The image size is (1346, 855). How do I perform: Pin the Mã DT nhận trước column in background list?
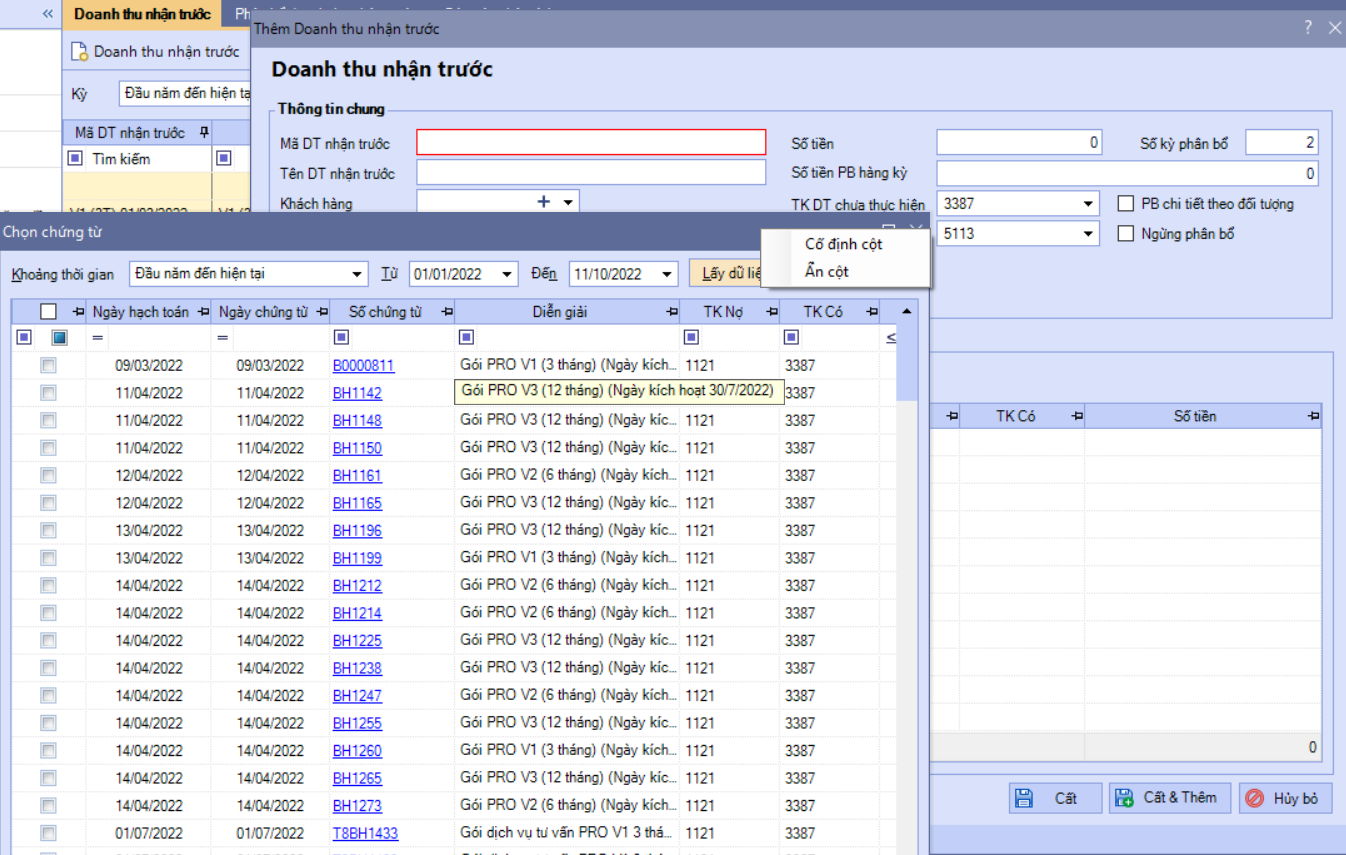[204, 132]
